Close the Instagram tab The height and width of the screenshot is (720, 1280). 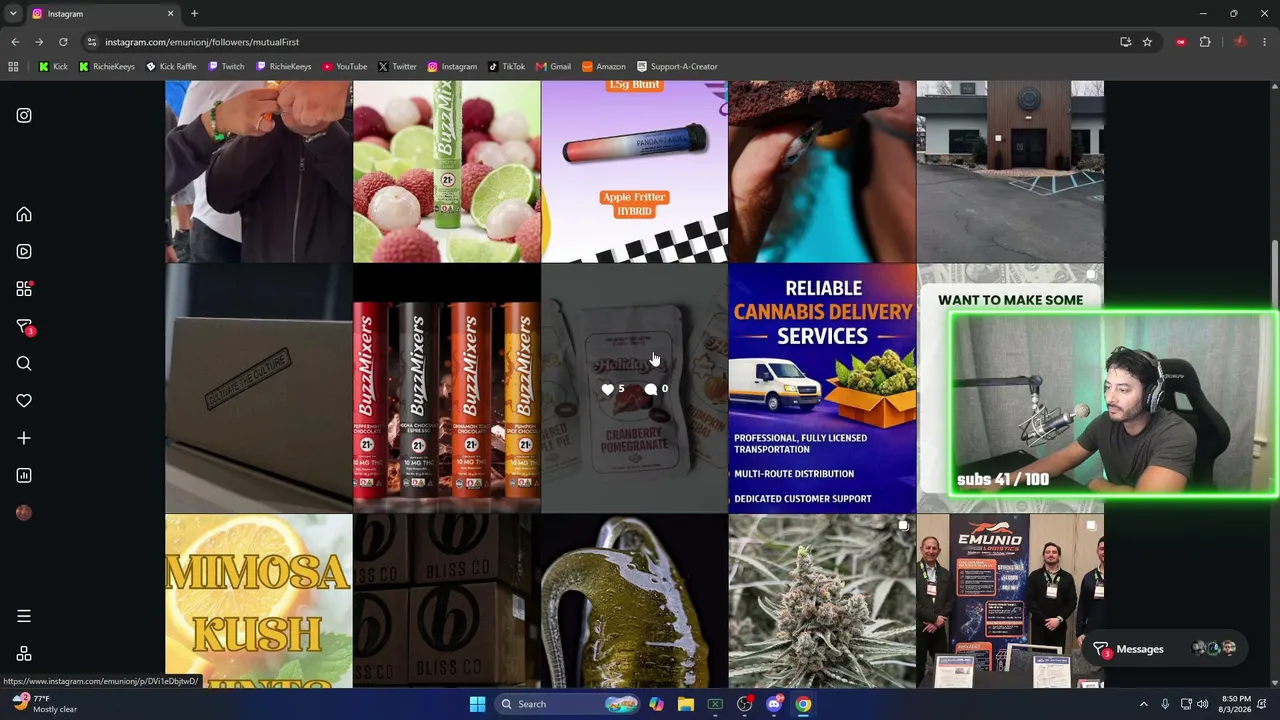tap(170, 14)
